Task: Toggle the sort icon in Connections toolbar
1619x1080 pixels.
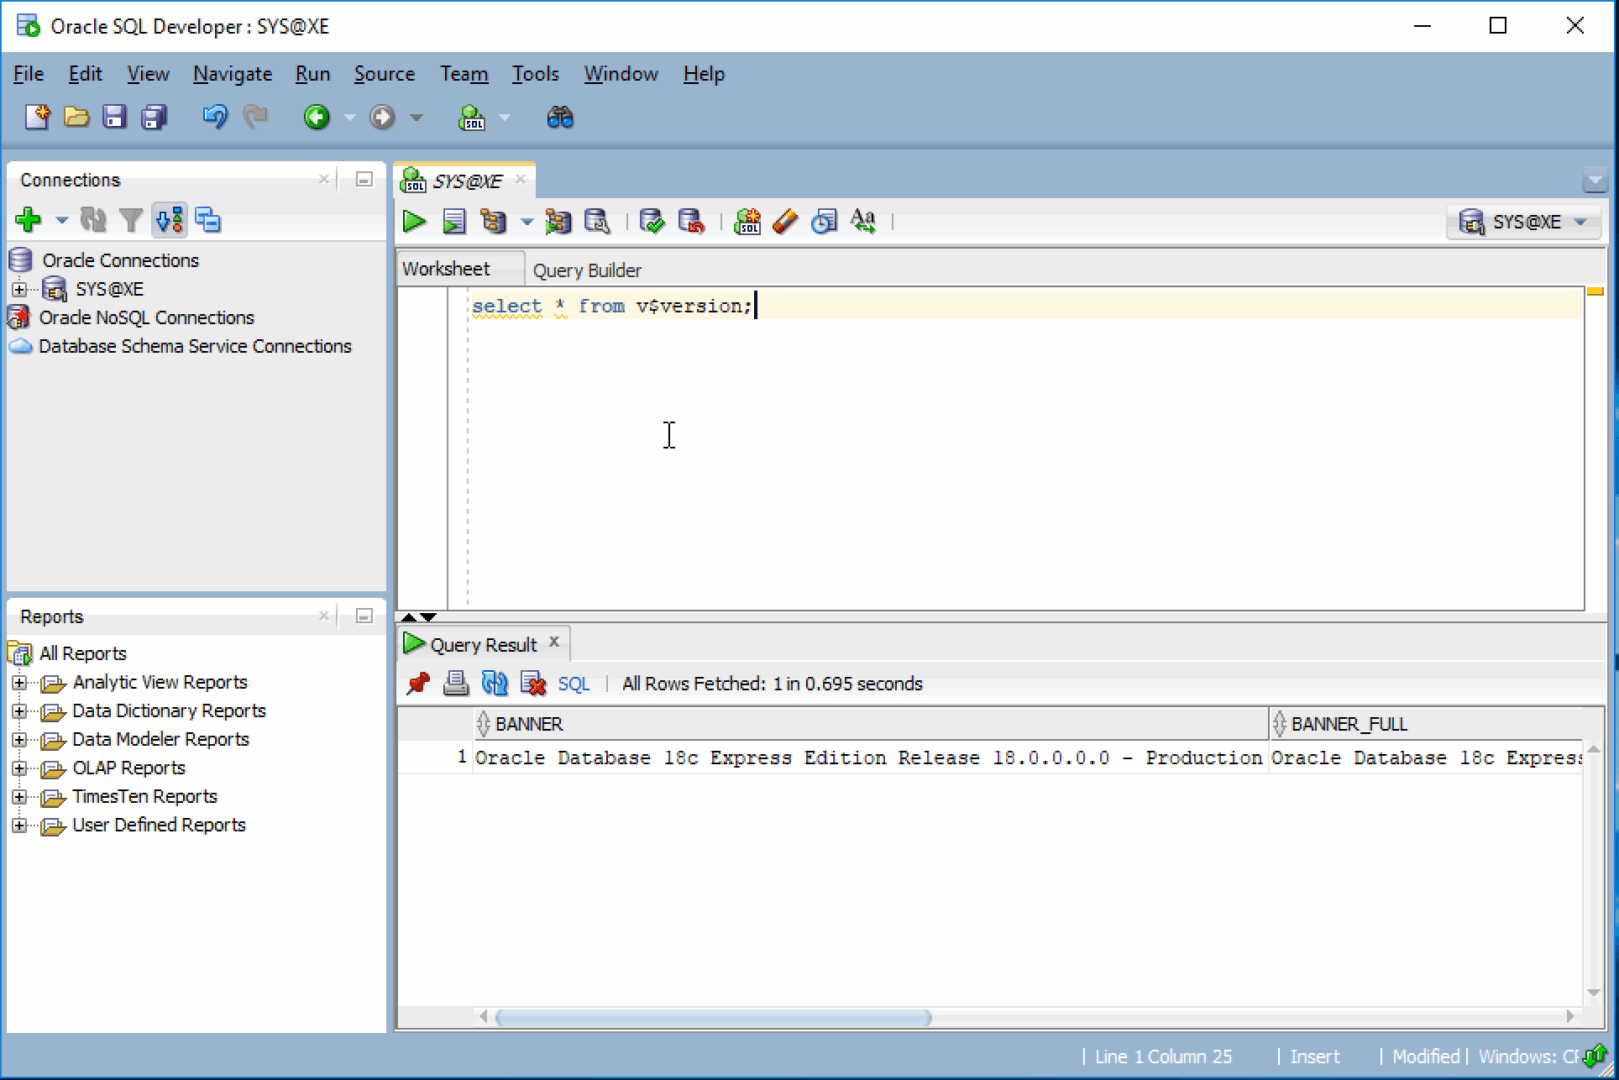Action: tap(169, 219)
